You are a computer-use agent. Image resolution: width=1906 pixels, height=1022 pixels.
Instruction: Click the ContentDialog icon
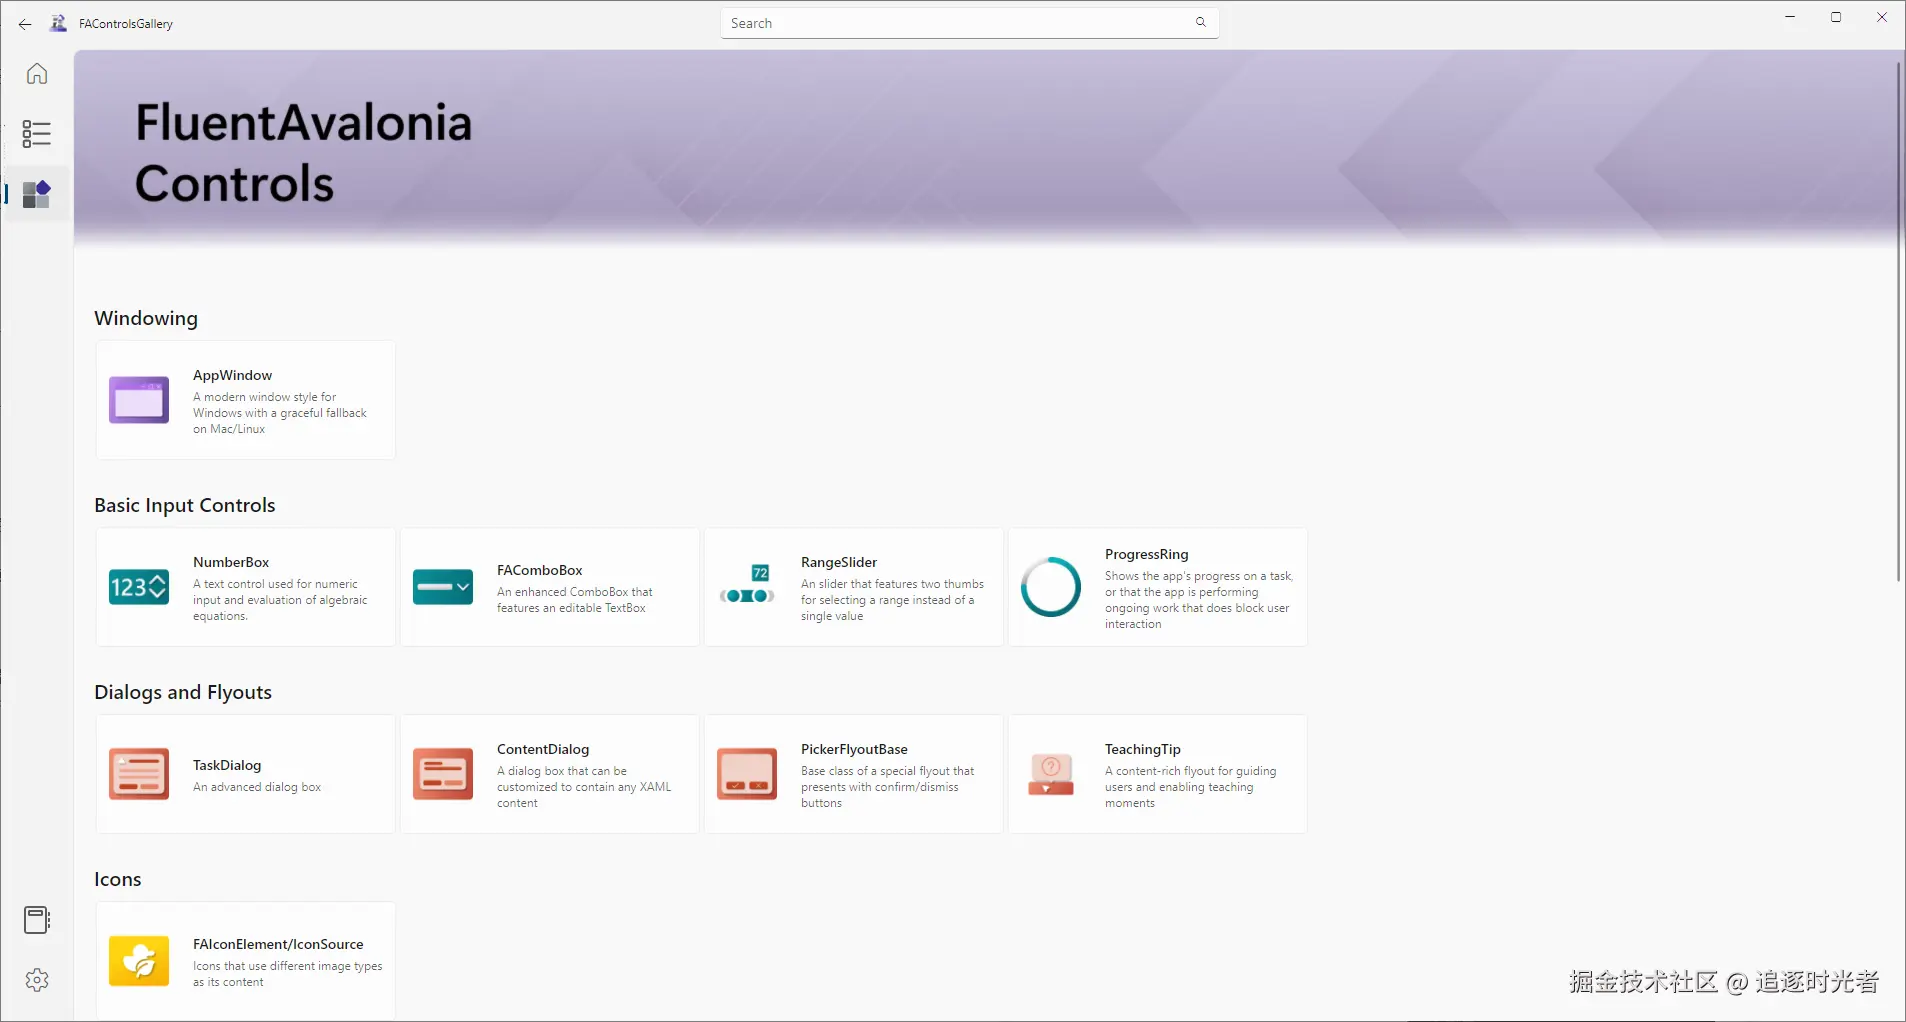[x=443, y=774]
